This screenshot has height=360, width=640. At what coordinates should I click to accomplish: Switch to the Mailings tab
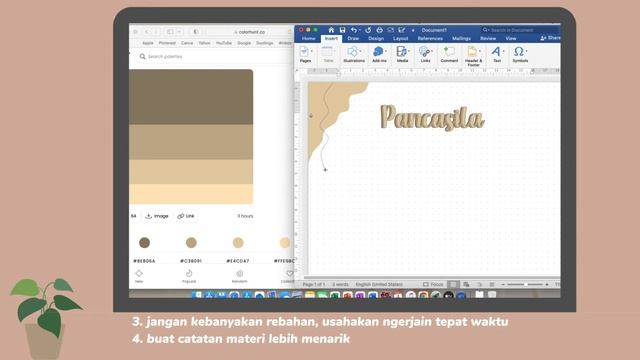pos(461,38)
